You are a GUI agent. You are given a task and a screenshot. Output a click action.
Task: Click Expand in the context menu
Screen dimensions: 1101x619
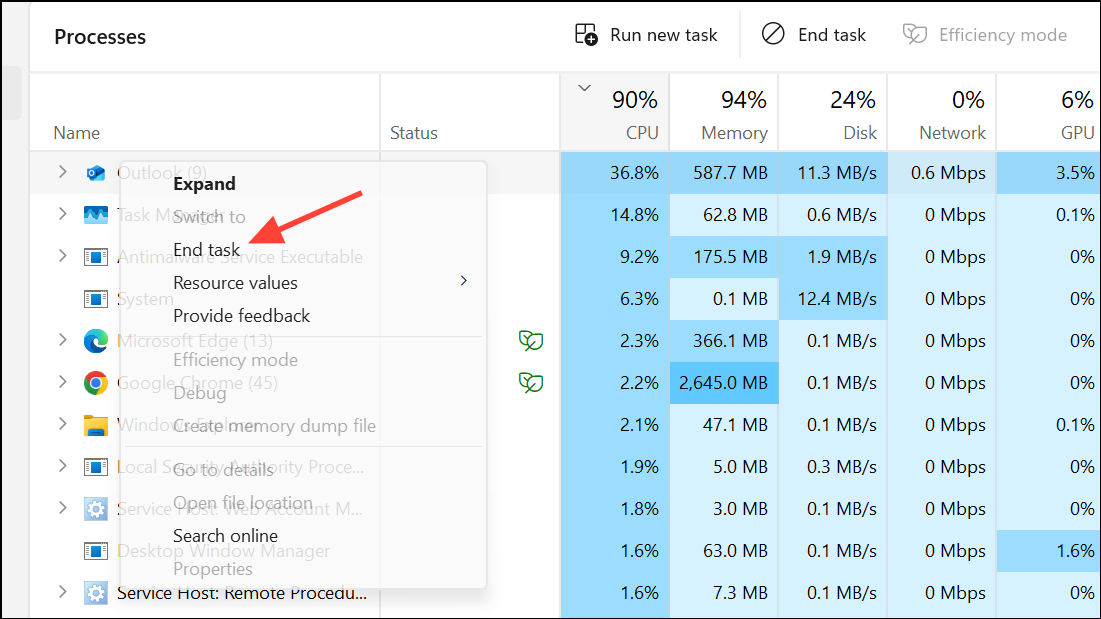point(204,184)
